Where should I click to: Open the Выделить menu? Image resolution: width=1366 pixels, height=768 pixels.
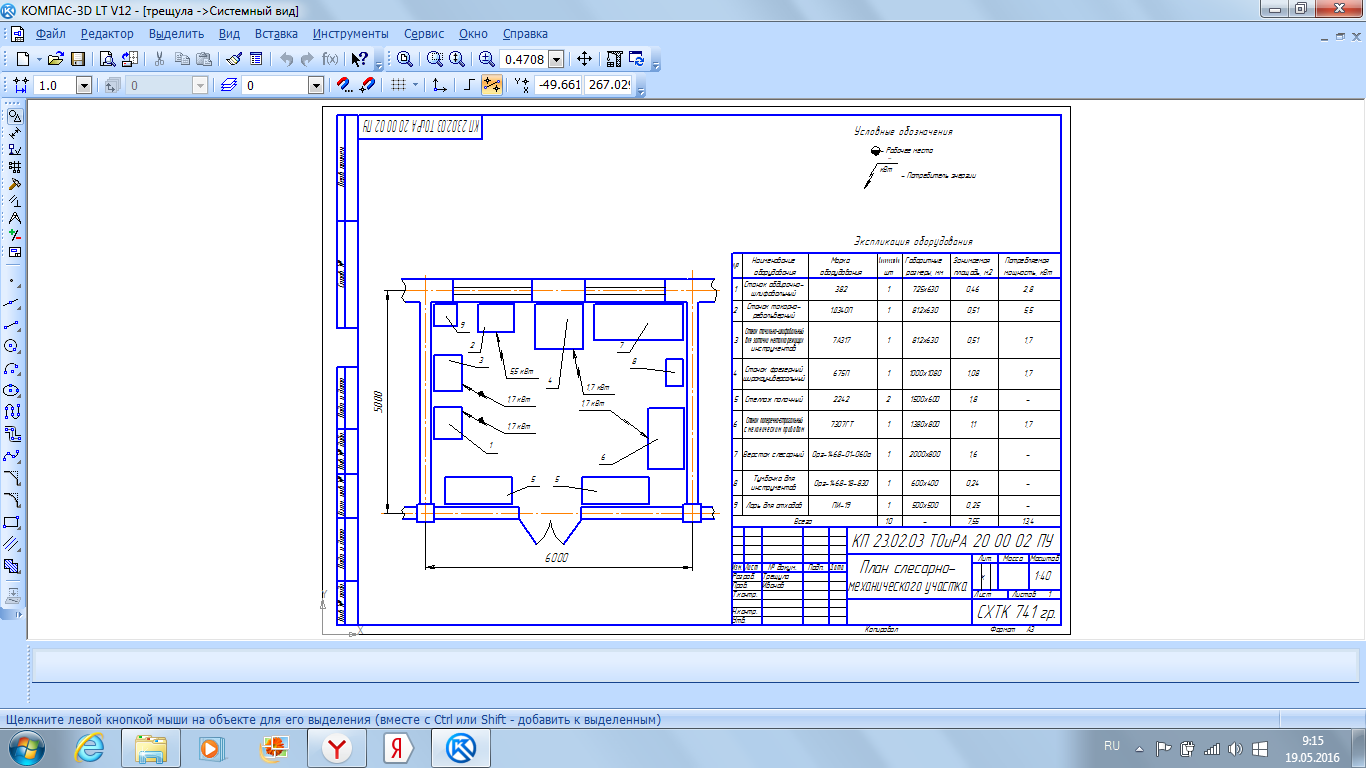[176, 34]
